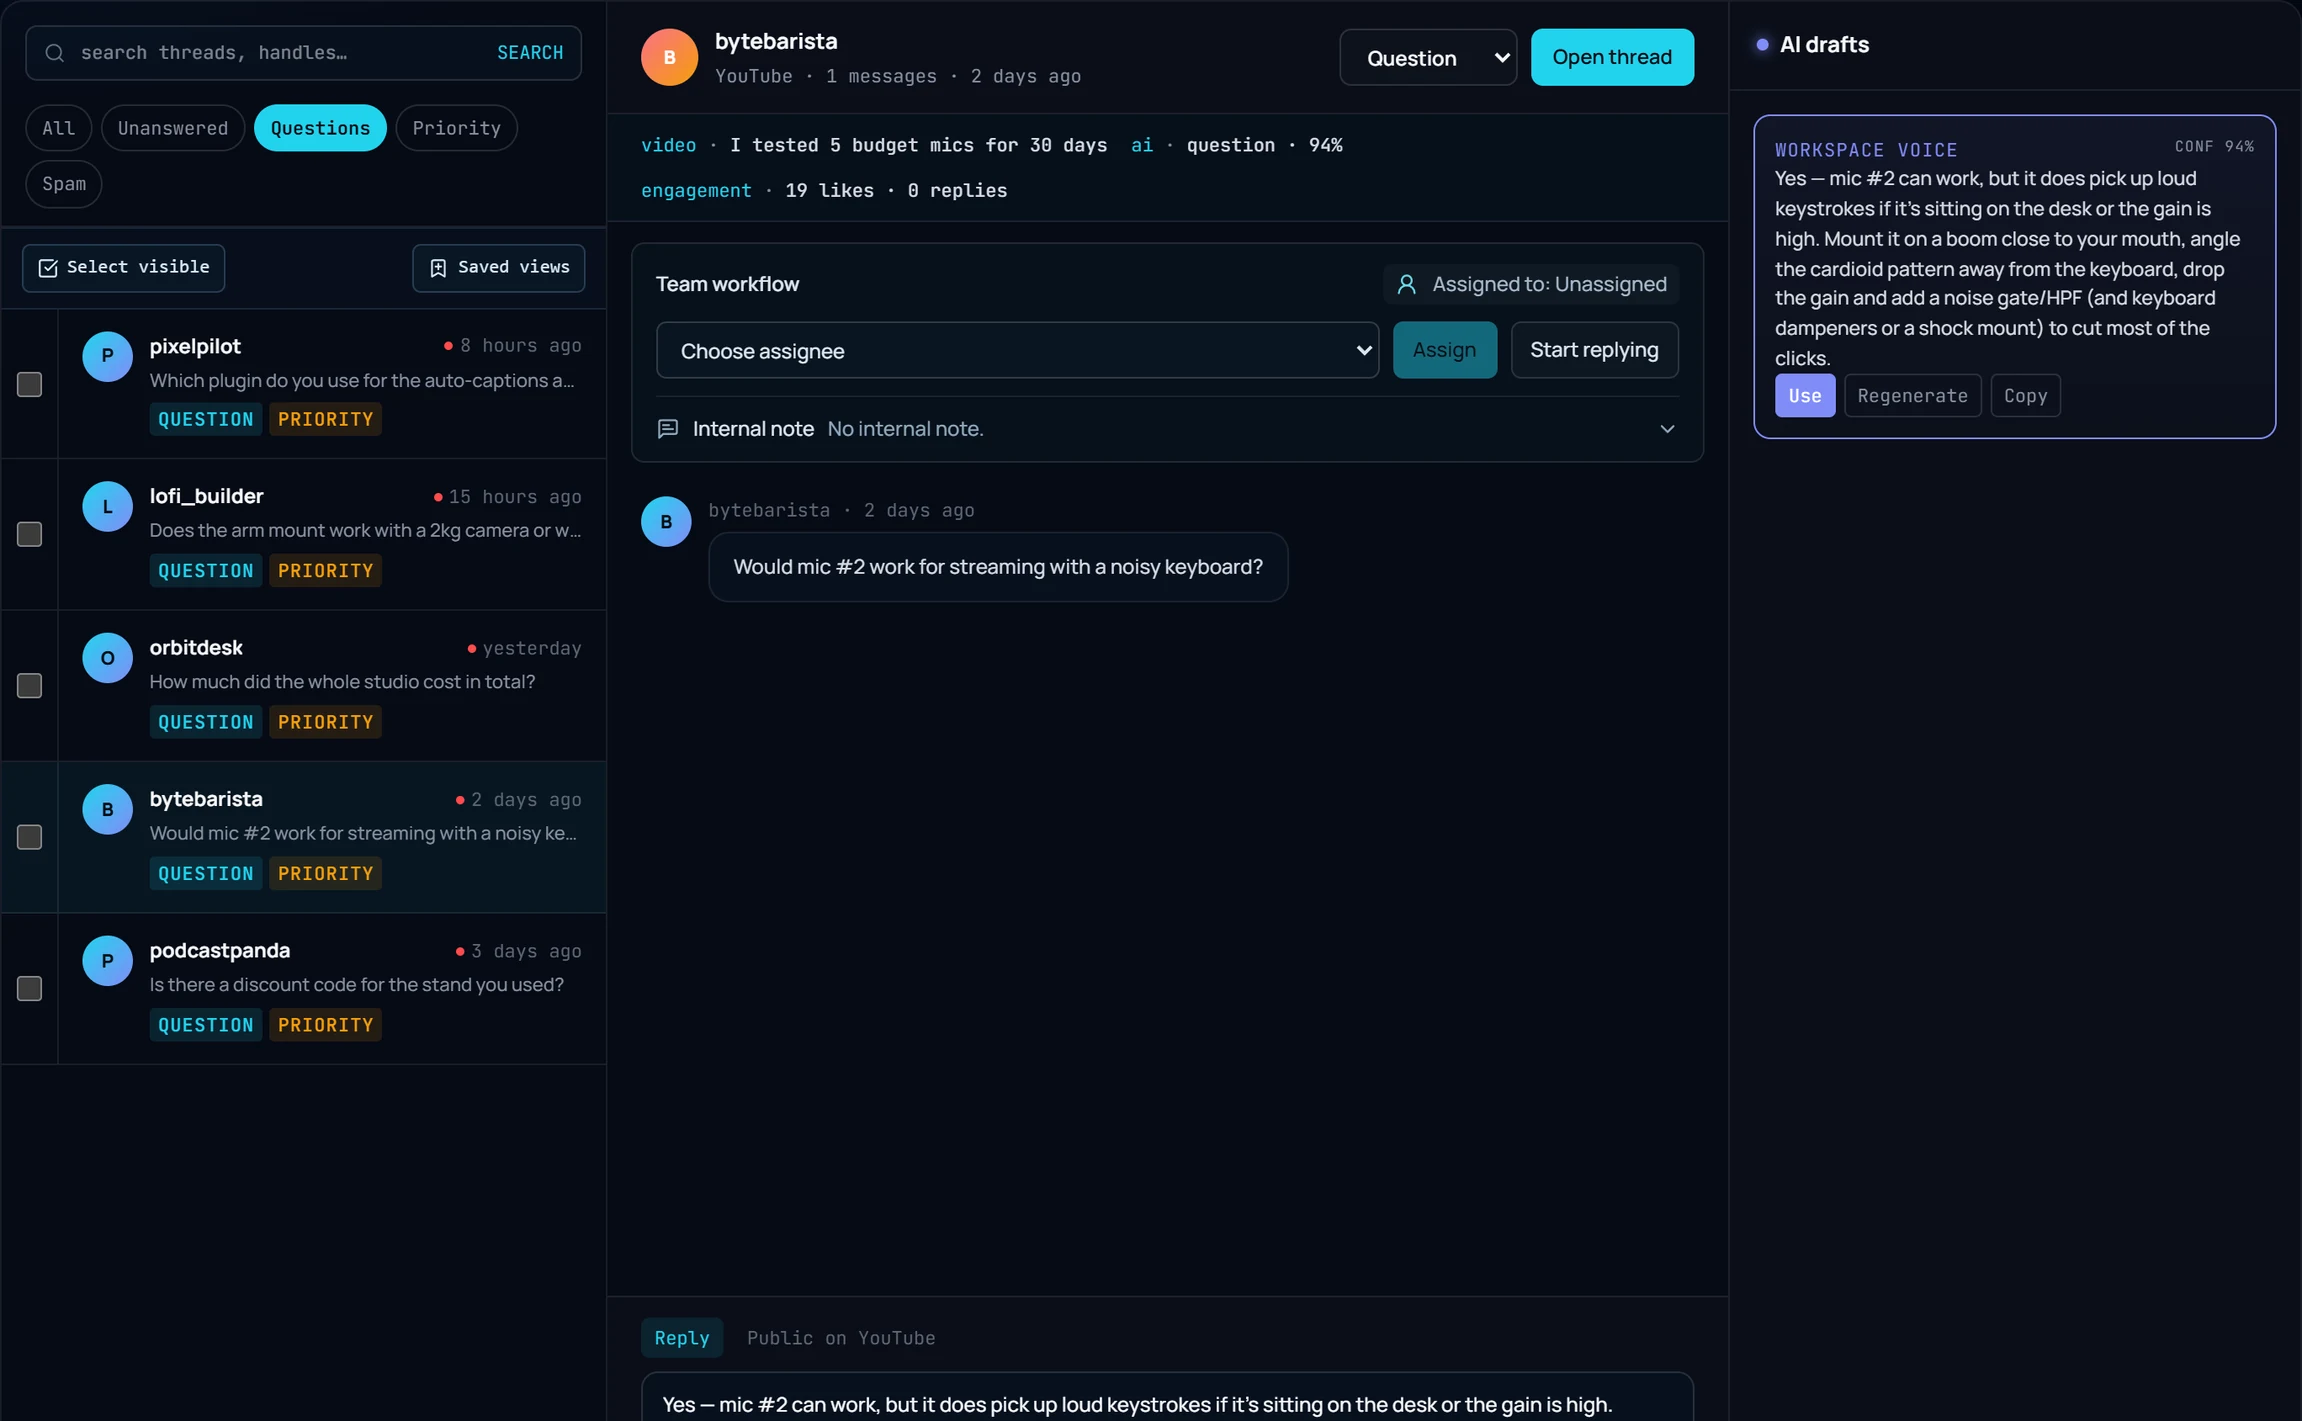Tick the checkbox for podcastpanda thread

(30, 988)
